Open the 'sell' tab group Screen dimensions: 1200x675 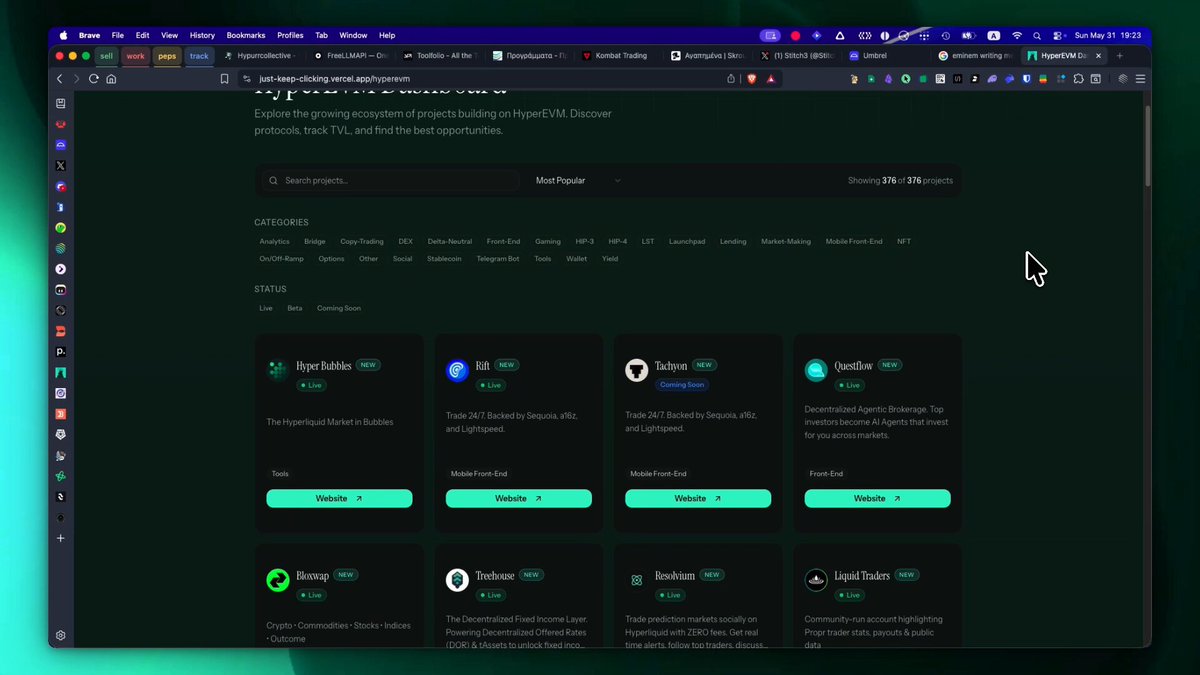(x=106, y=56)
